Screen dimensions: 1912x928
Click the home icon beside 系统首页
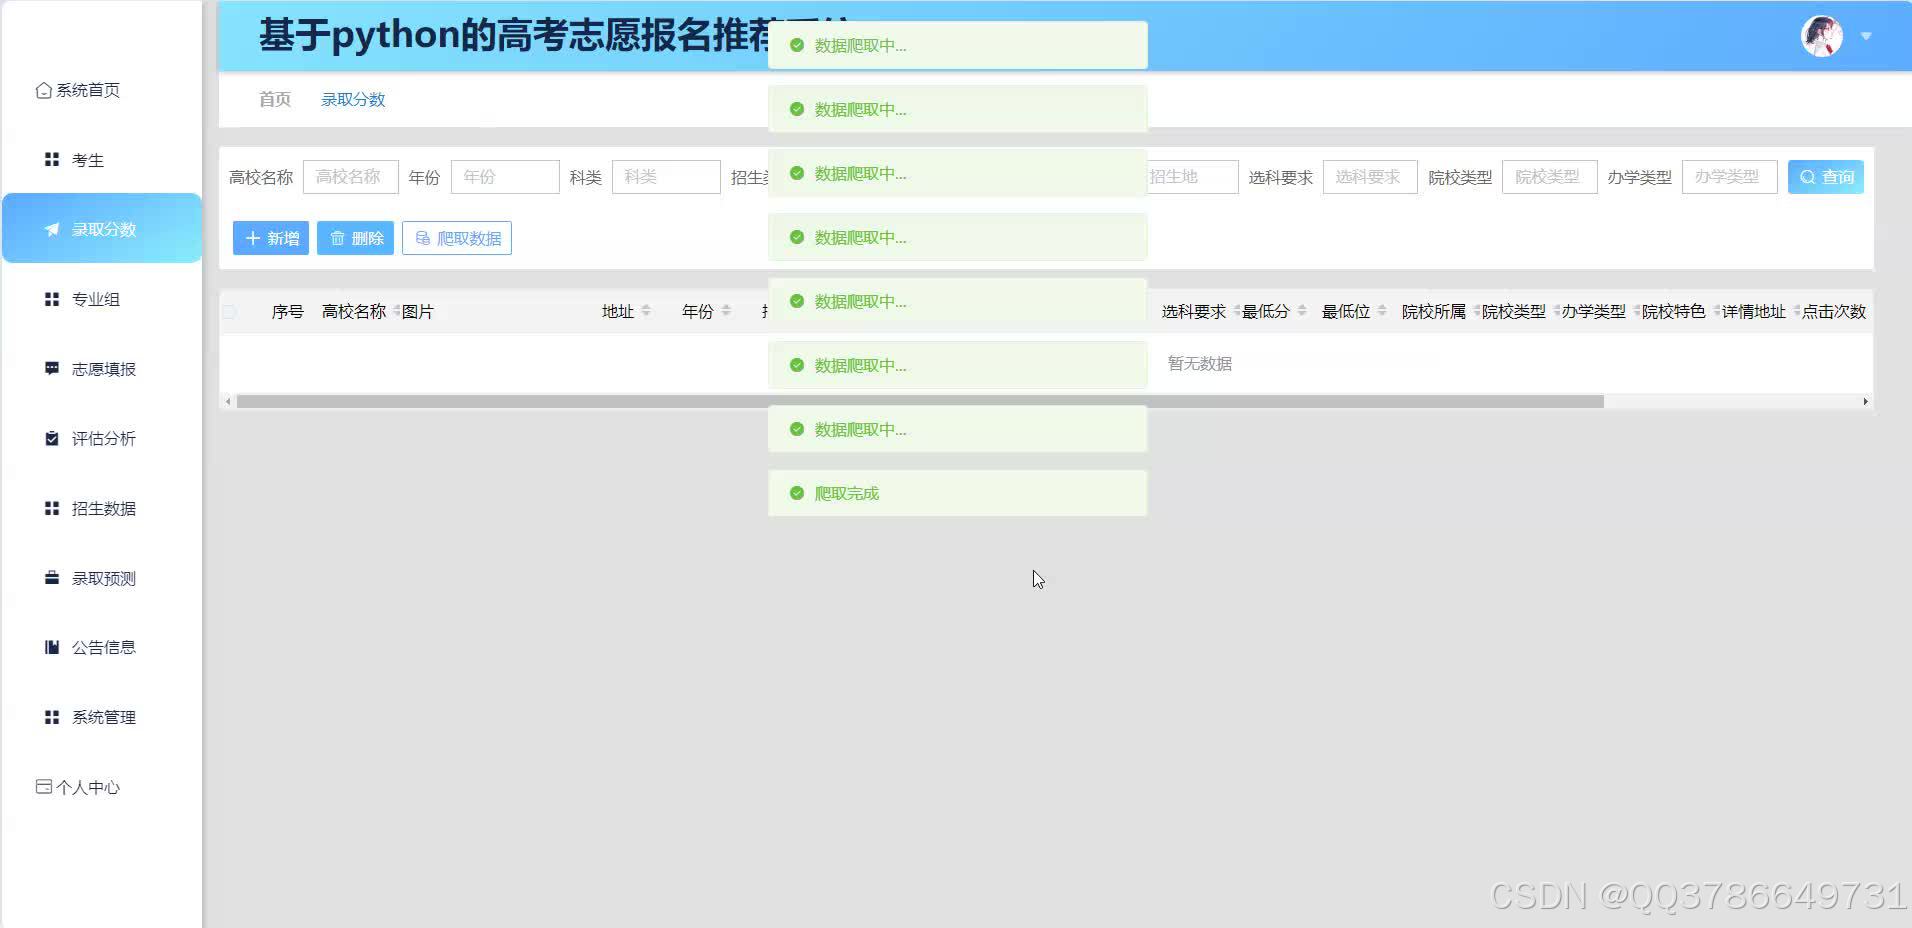click(x=43, y=91)
